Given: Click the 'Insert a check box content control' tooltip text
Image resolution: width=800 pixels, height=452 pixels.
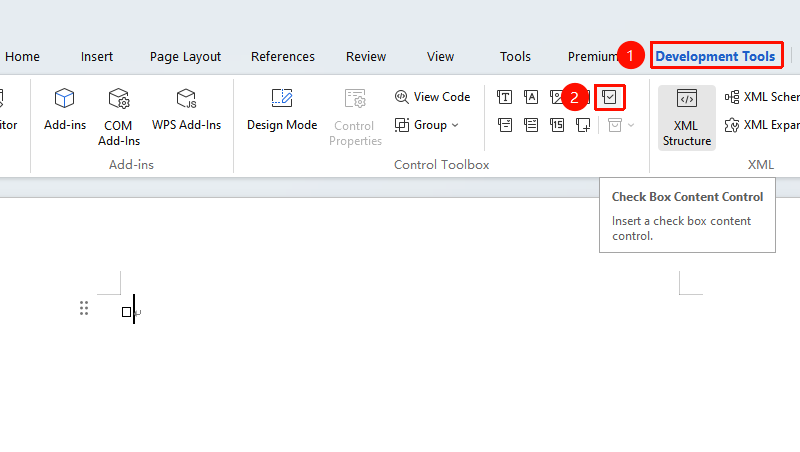Looking at the screenshot, I should [x=681, y=229].
